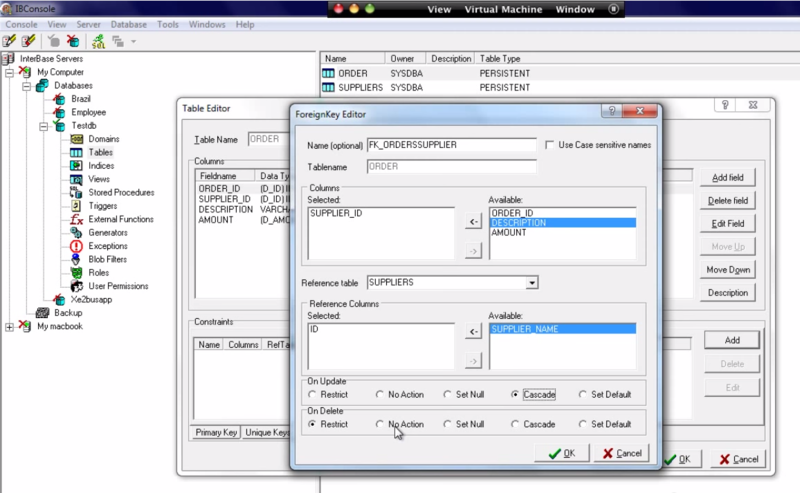Choose No Action for On Update

pos(380,395)
